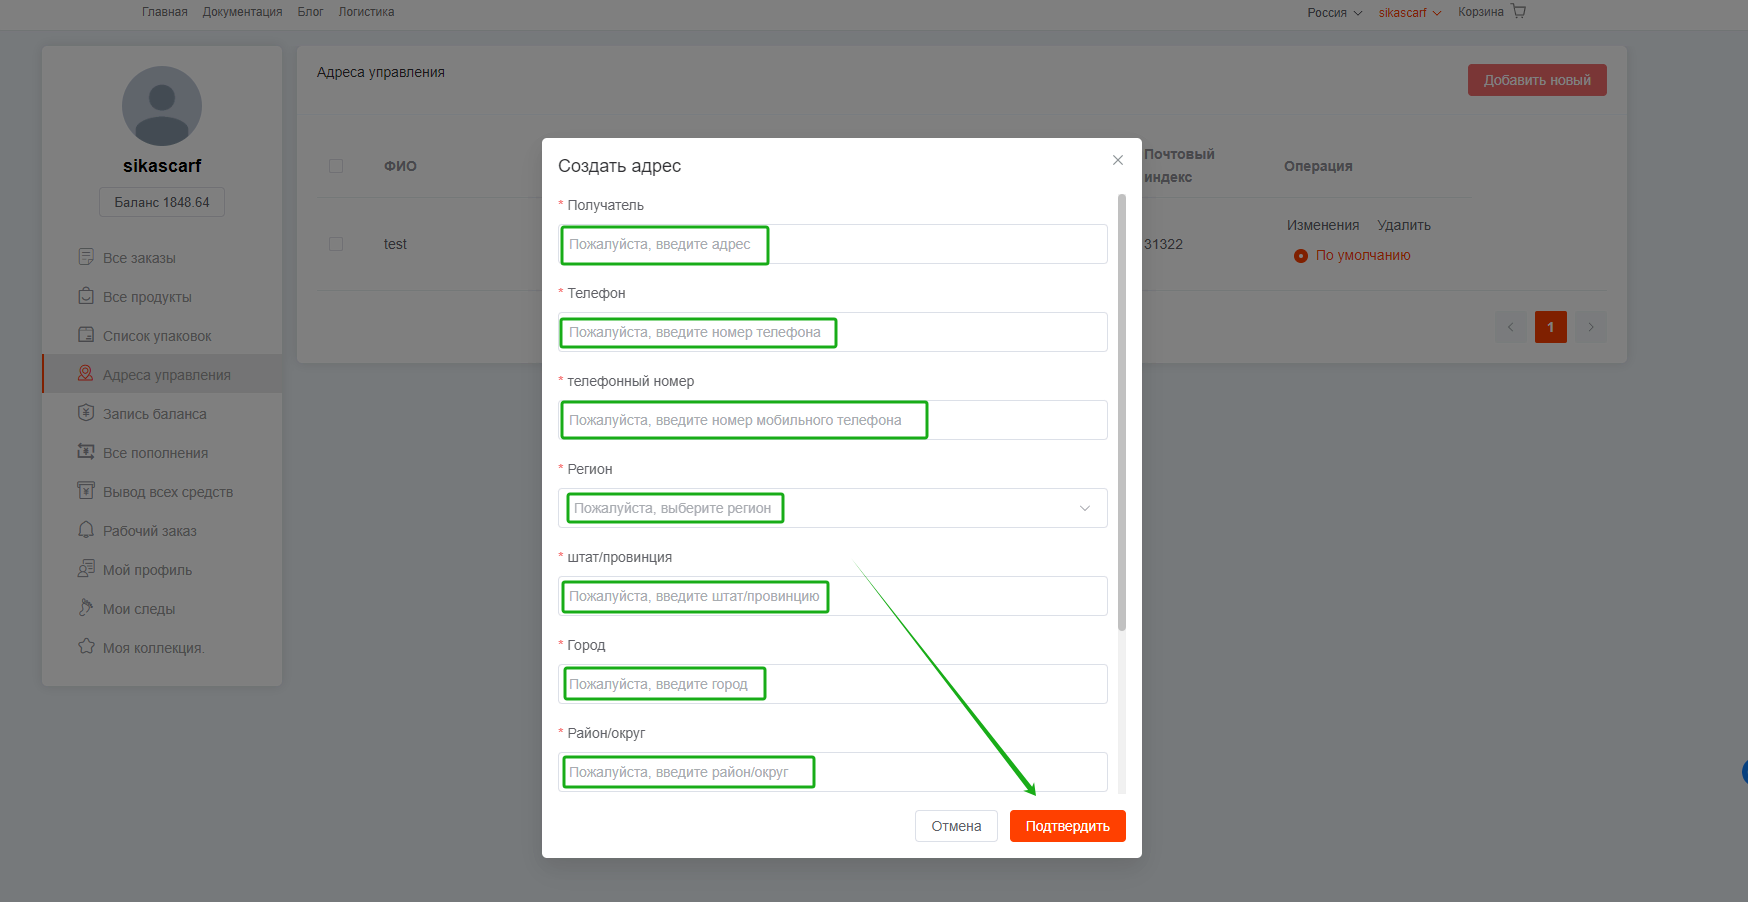
Task: Click the 'Мои следы' footprint icon
Action: [86, 608]
